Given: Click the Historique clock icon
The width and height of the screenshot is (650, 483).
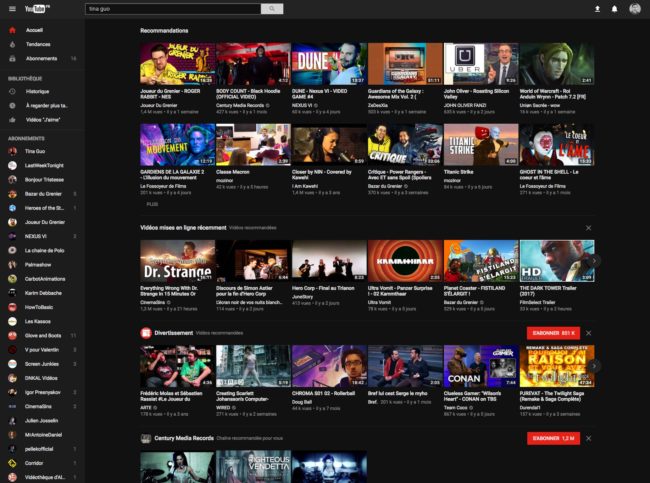Looking at the screenshot, I should click(x=12, y=91).
